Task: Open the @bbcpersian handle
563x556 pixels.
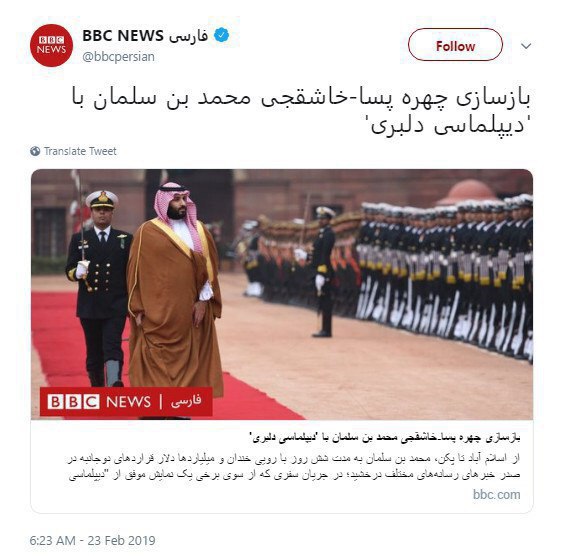Action: (x=118, y=57)
